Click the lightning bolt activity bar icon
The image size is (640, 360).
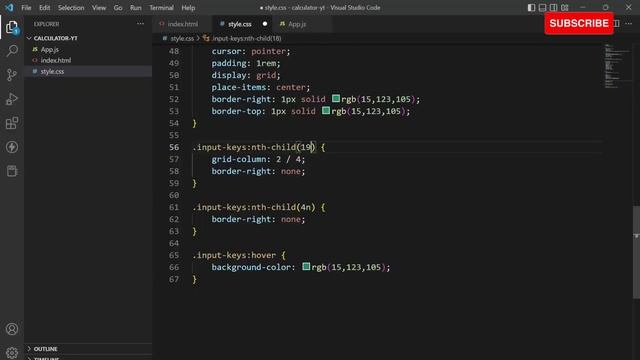pos(12,147)
